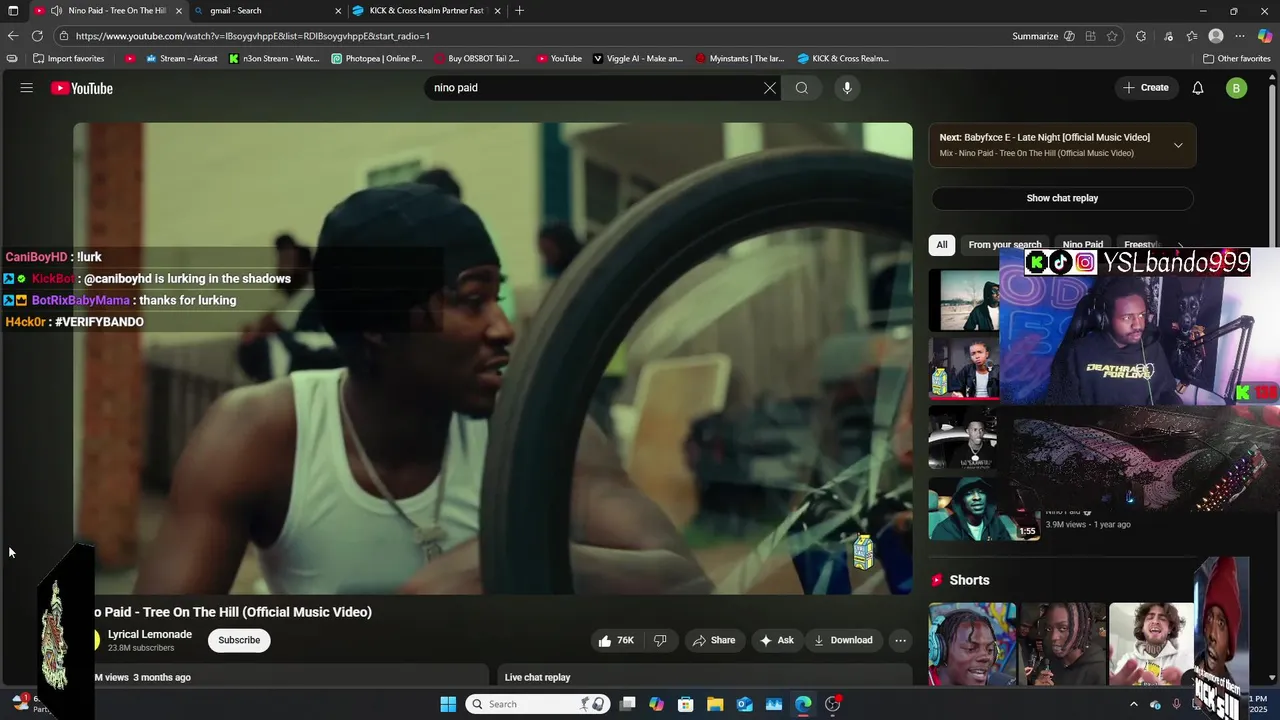Clear the 'nino paid' search text
The image size is (1280, 720).
click(769, 88)
